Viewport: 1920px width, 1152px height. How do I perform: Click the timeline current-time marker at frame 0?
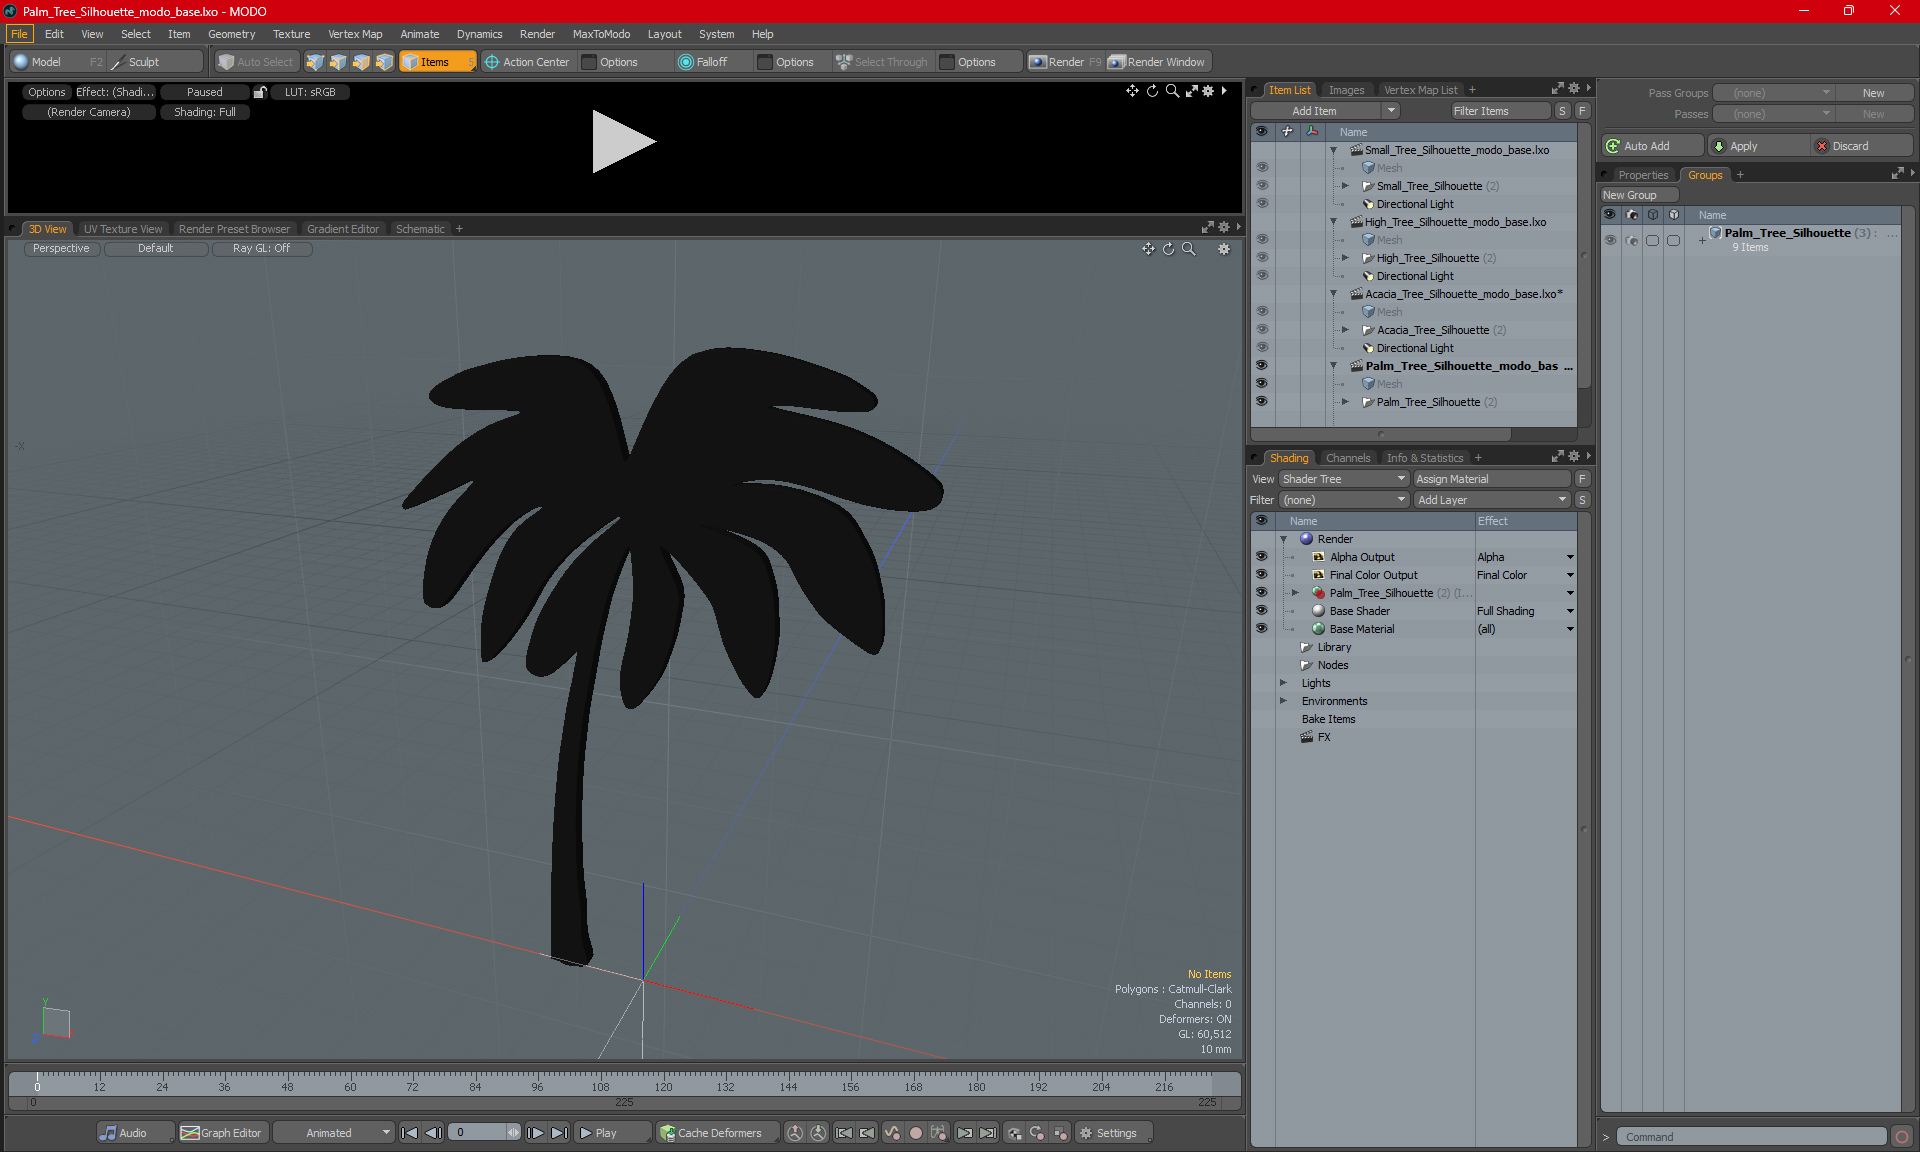37,1082
